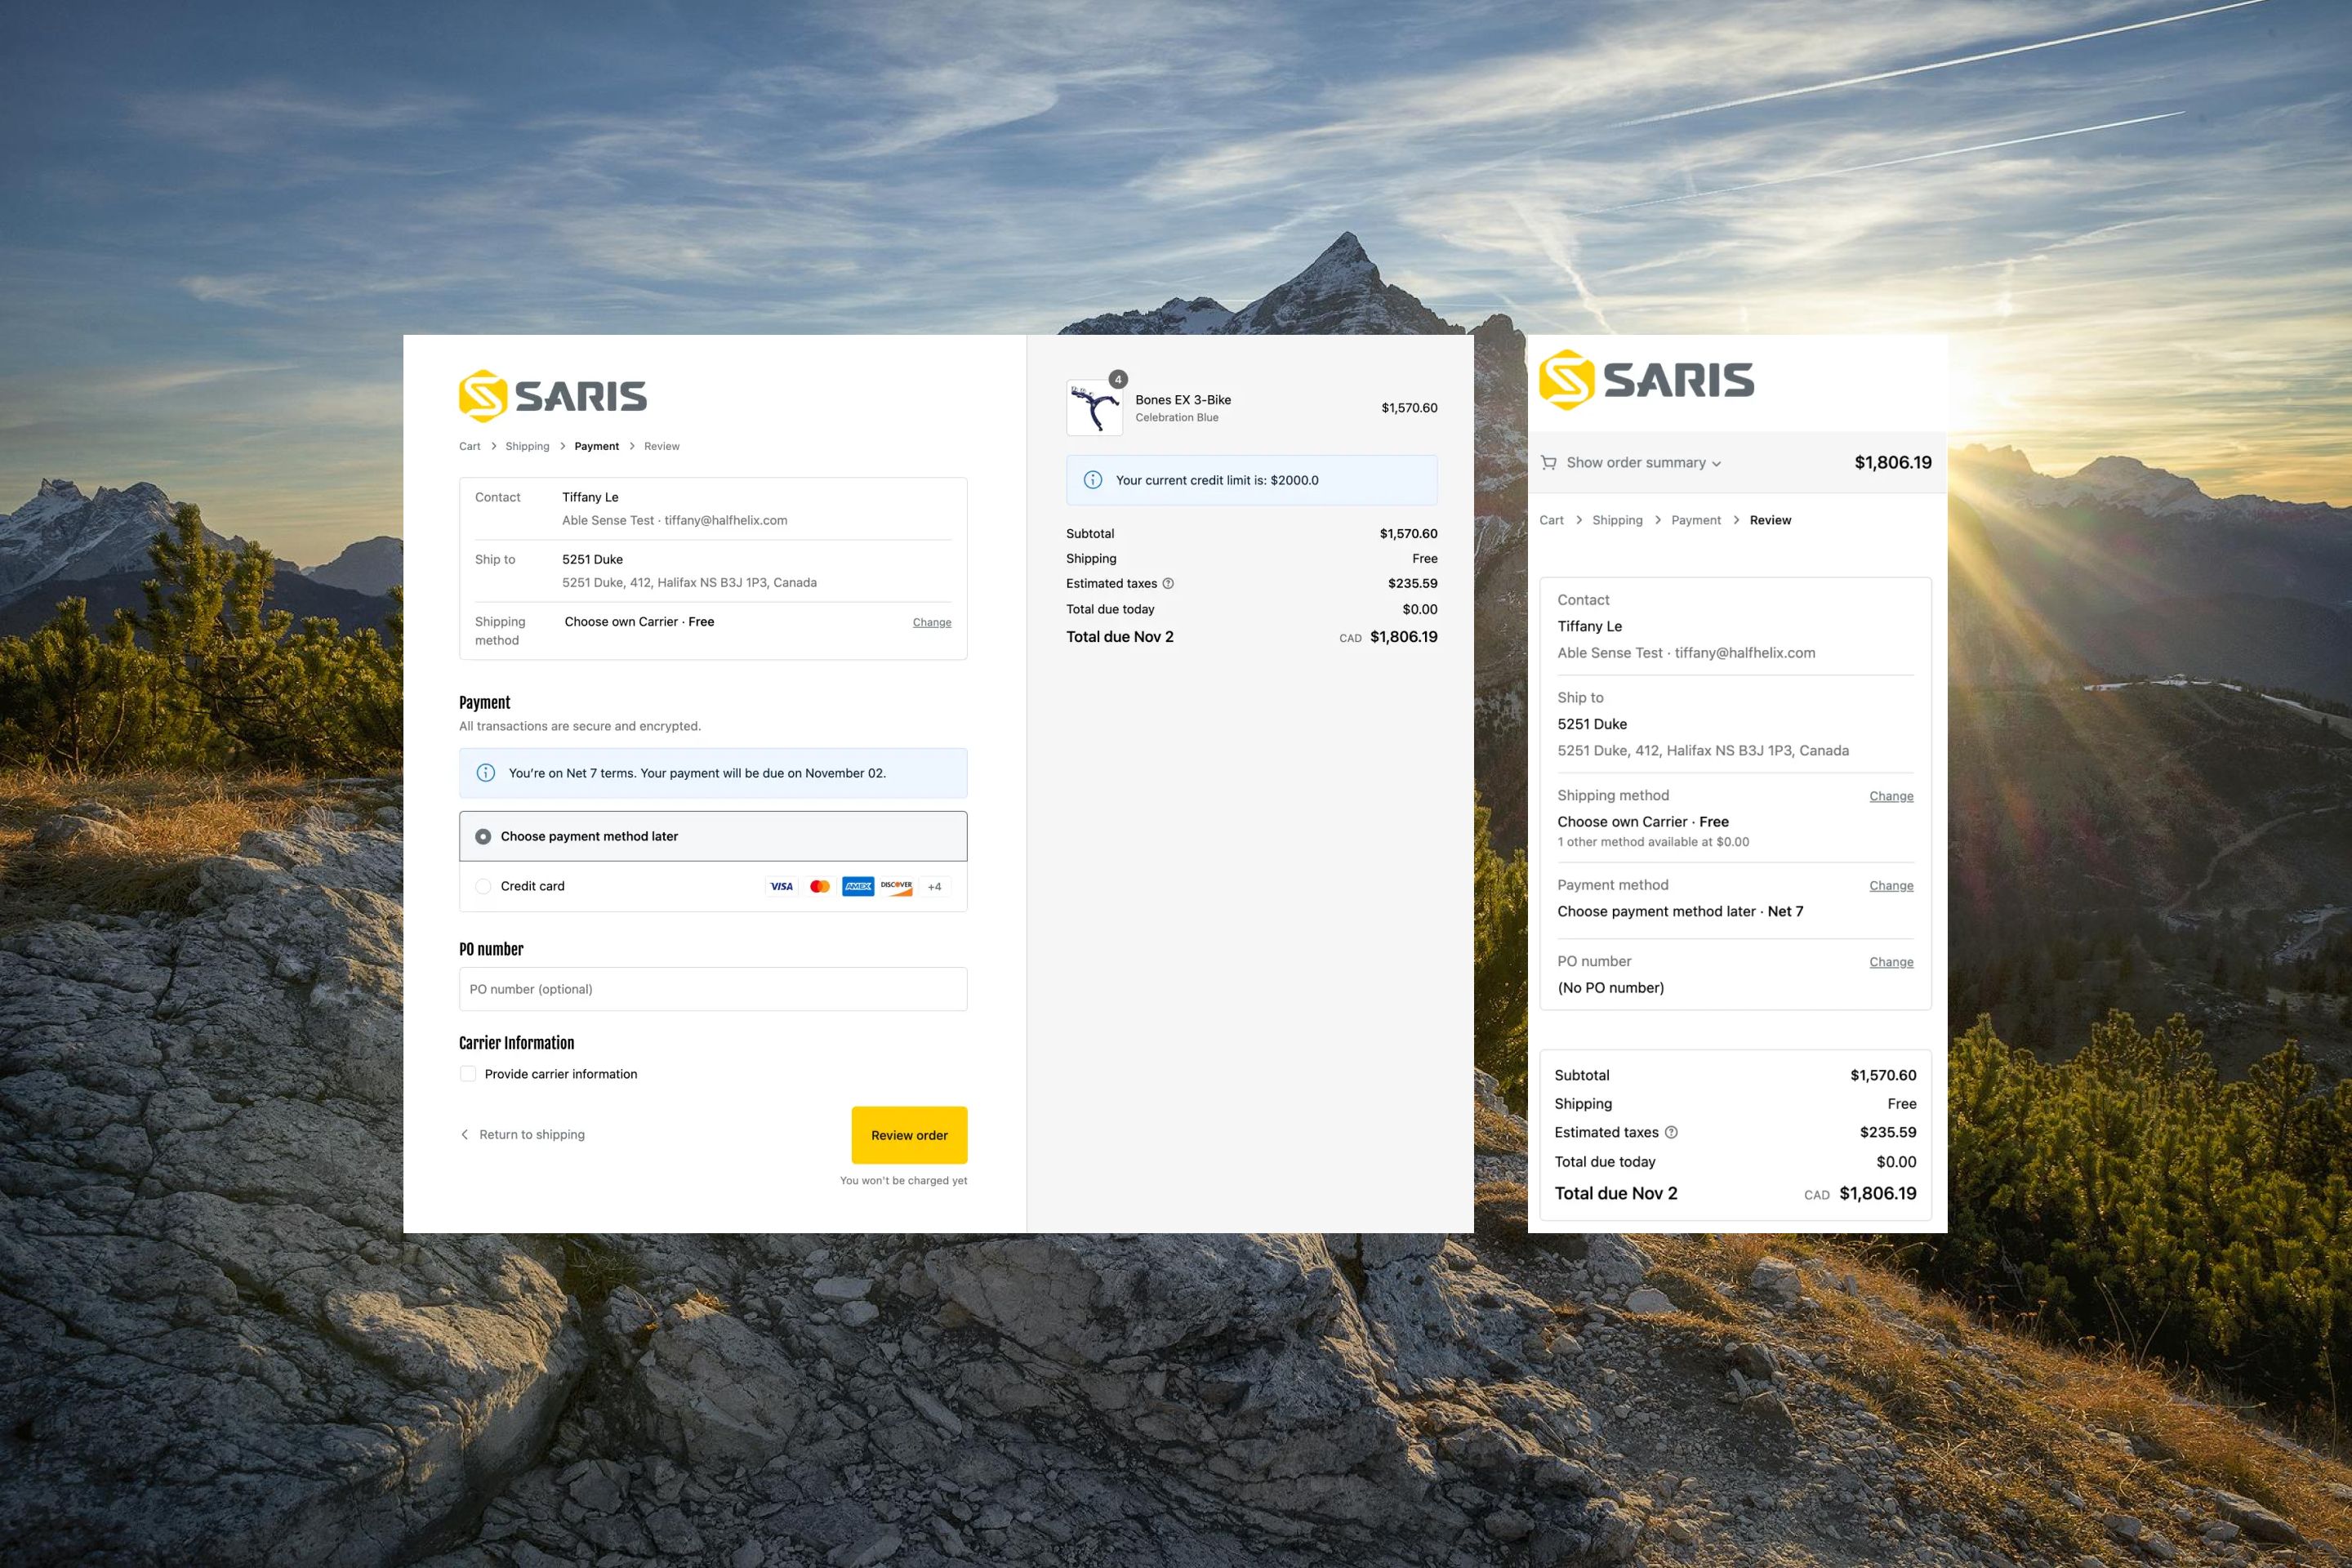
Task: Check the Provide carrier information box
Action: (x=468, y=1074)
